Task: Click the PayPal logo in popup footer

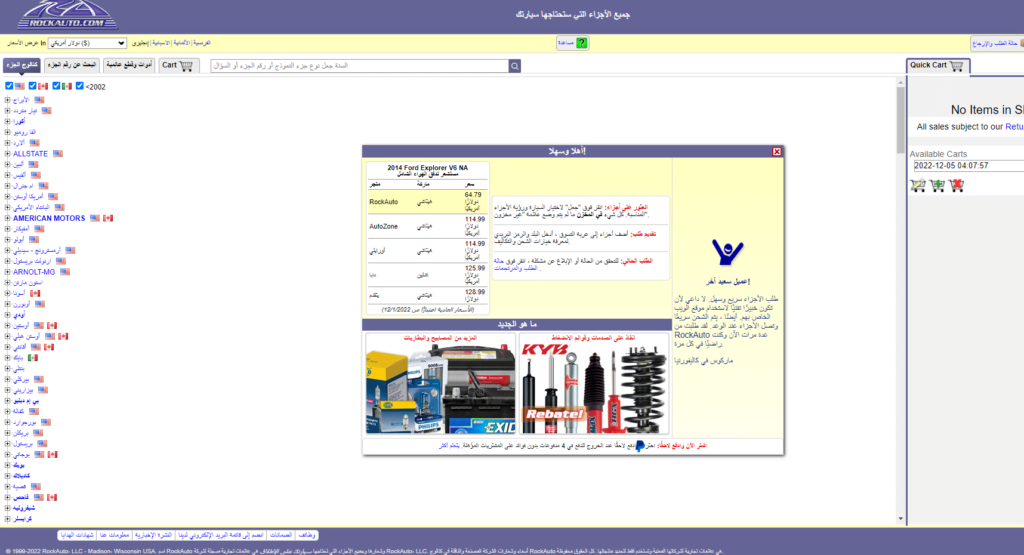Action: pyautogui.click(x=640, y=446)
